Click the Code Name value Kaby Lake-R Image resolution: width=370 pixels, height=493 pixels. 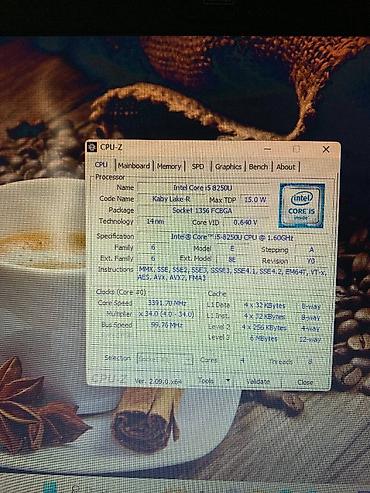coord(171,199)
